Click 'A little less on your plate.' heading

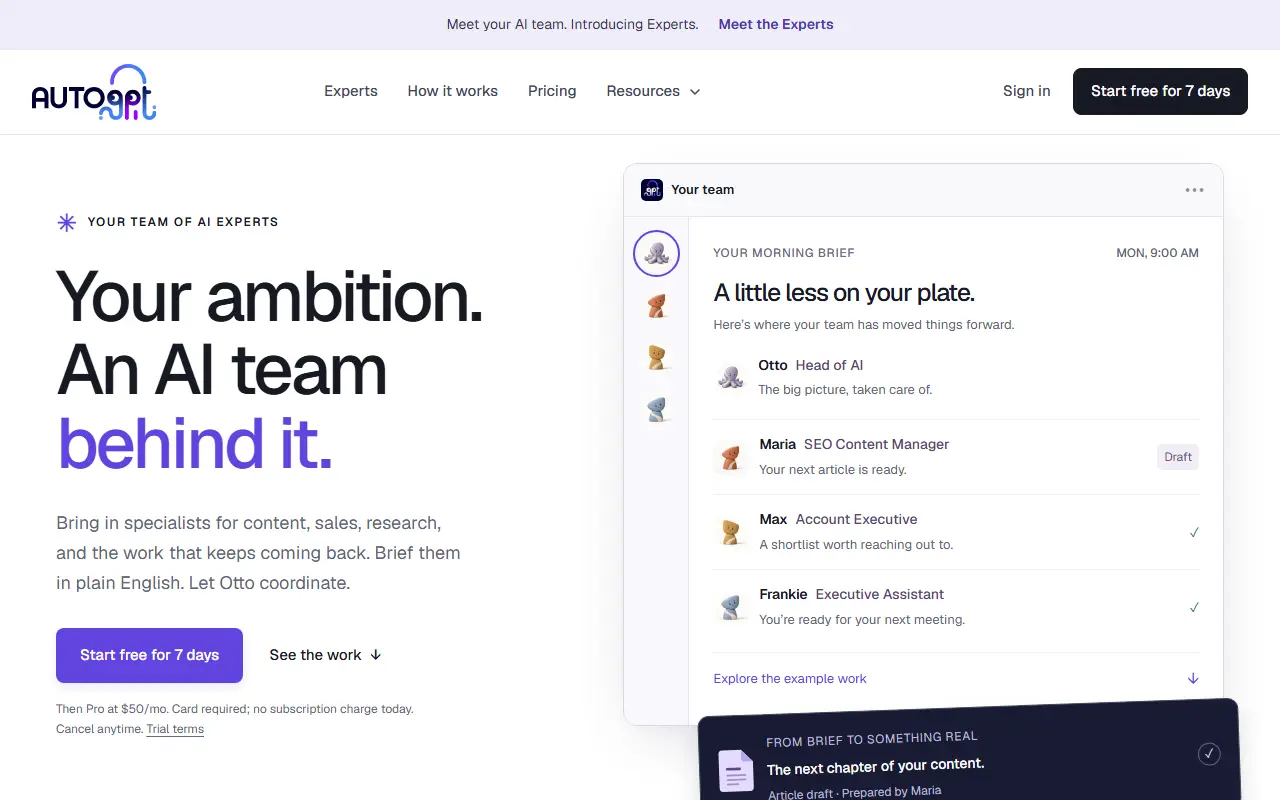[844, 292]
